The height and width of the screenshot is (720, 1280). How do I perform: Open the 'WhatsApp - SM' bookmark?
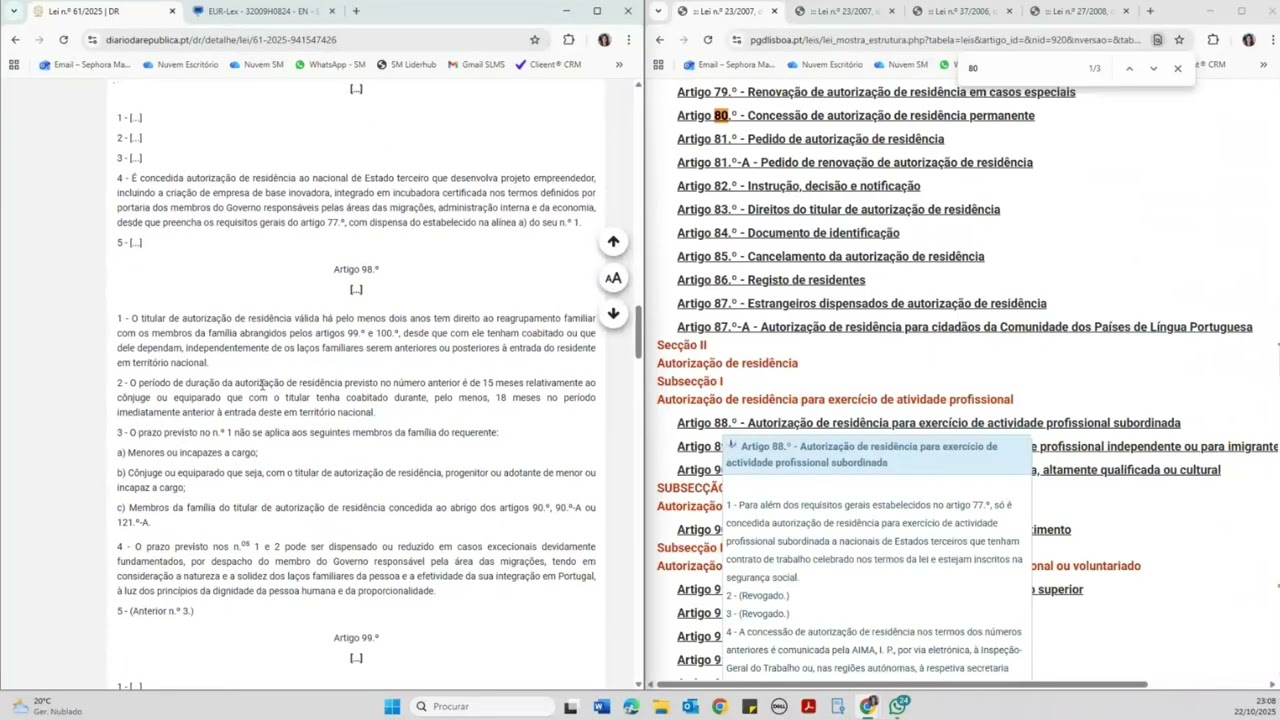pos(328,65)
